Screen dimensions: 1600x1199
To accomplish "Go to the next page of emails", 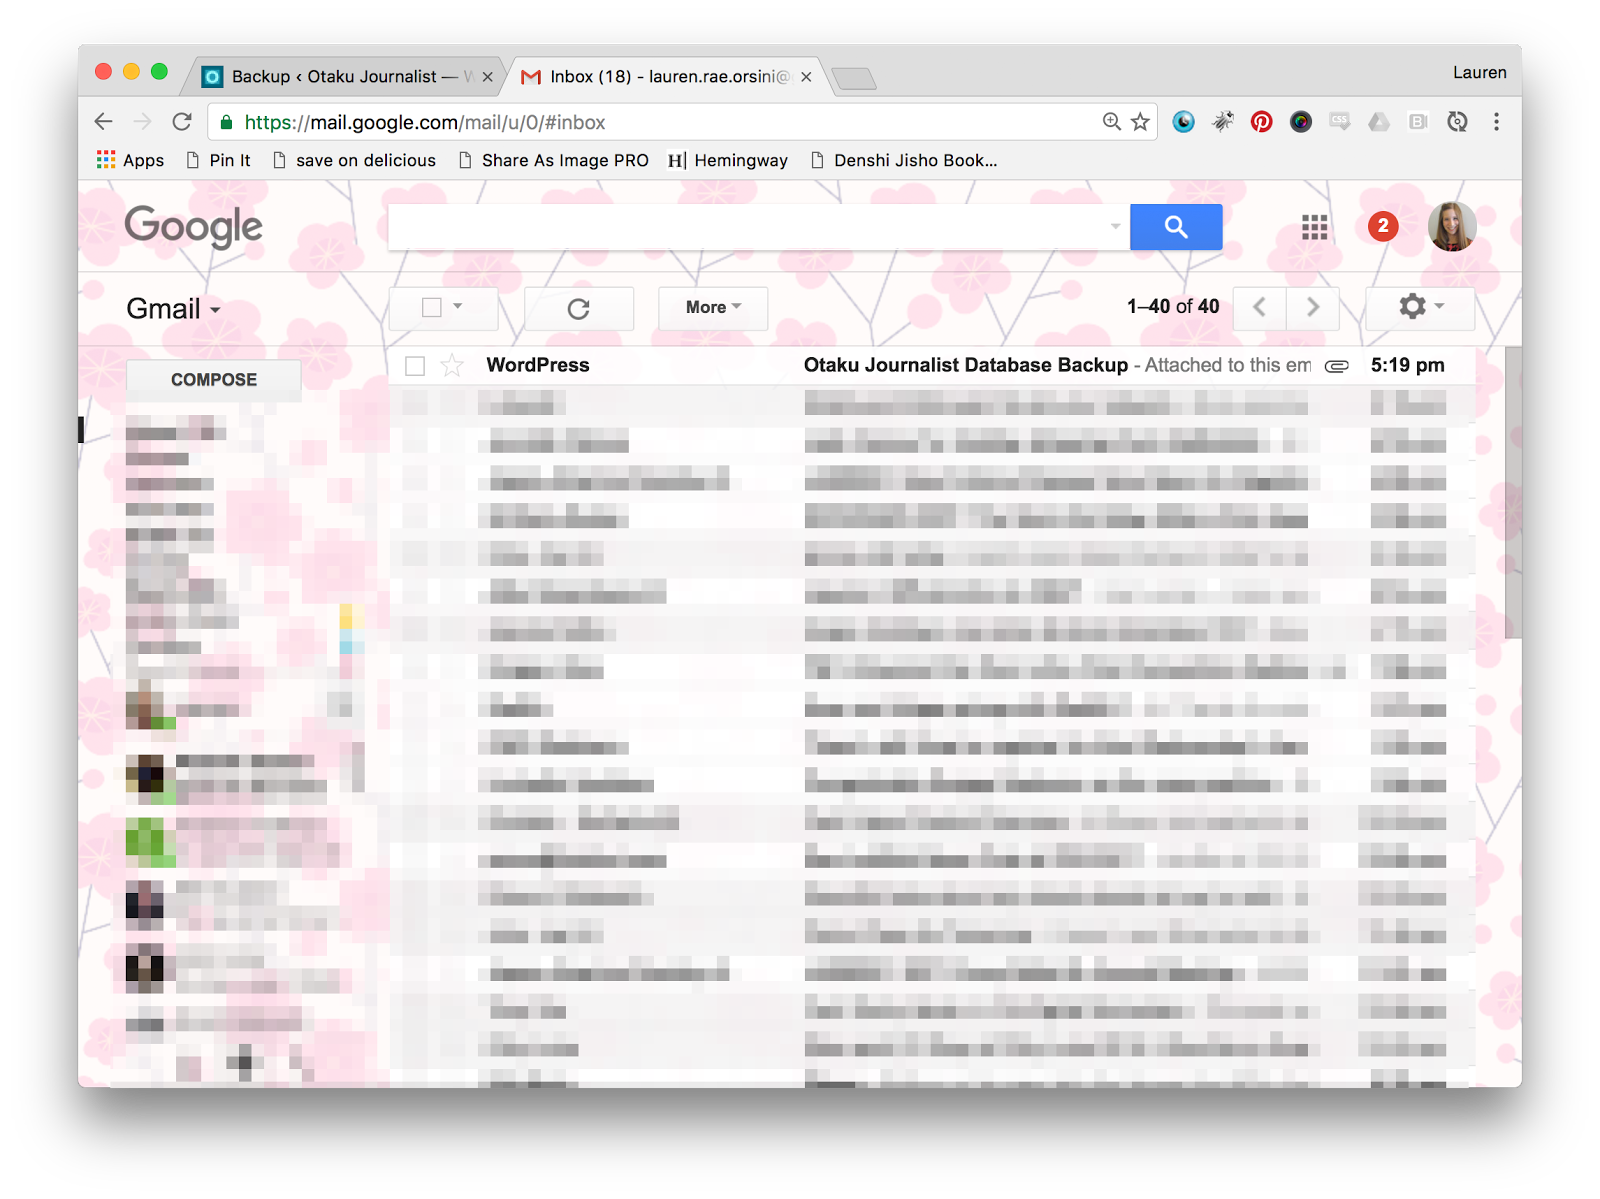I will click(x=1312, y=307).
